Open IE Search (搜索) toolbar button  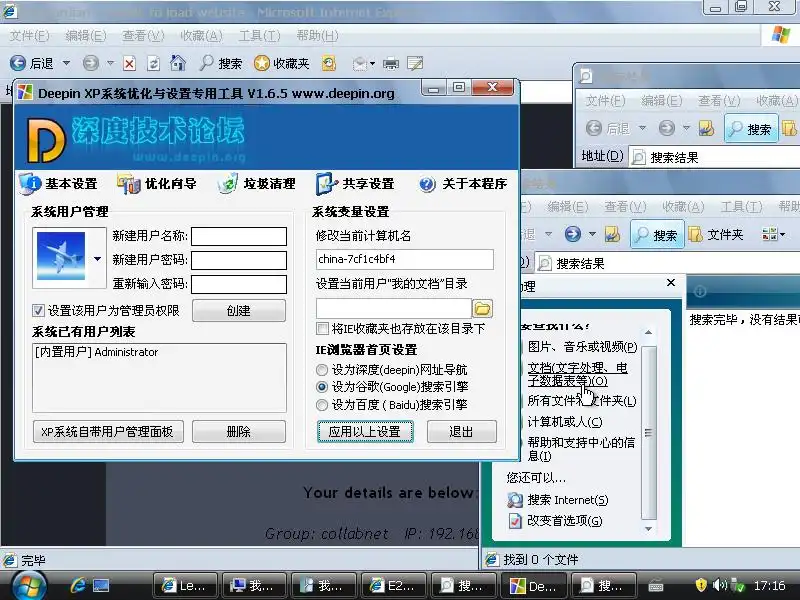[x=220, y=63]
